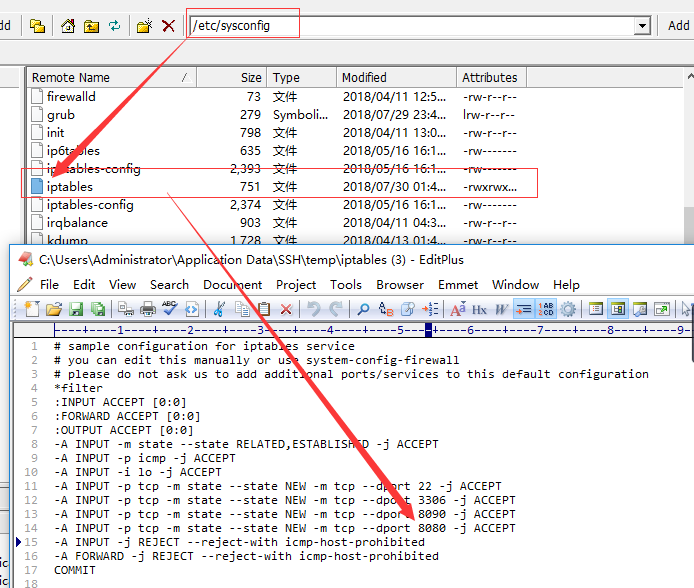
Task: Open a file via EditPlus open-folder icon
Action: [54, 309]
